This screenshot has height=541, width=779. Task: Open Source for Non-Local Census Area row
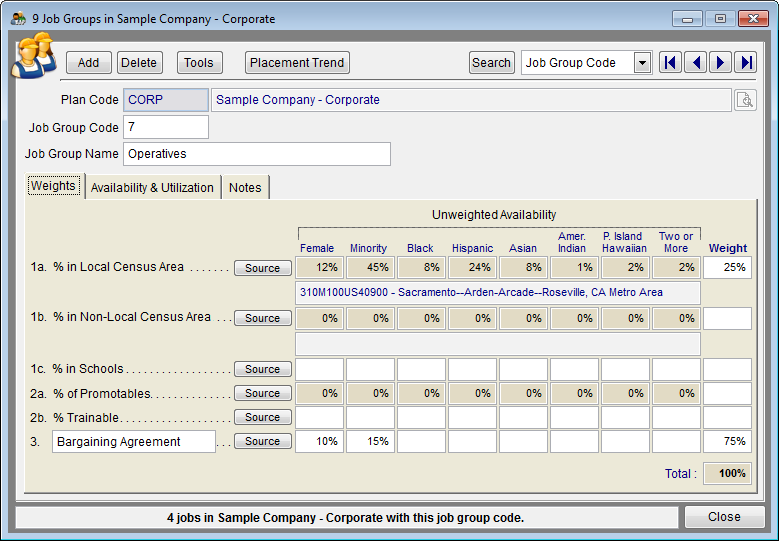(x=262, y=318)
